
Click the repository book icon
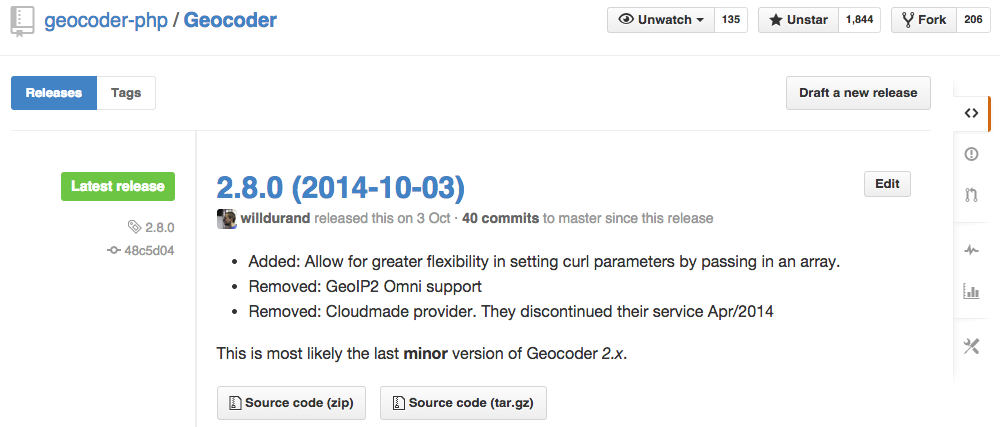23,21
